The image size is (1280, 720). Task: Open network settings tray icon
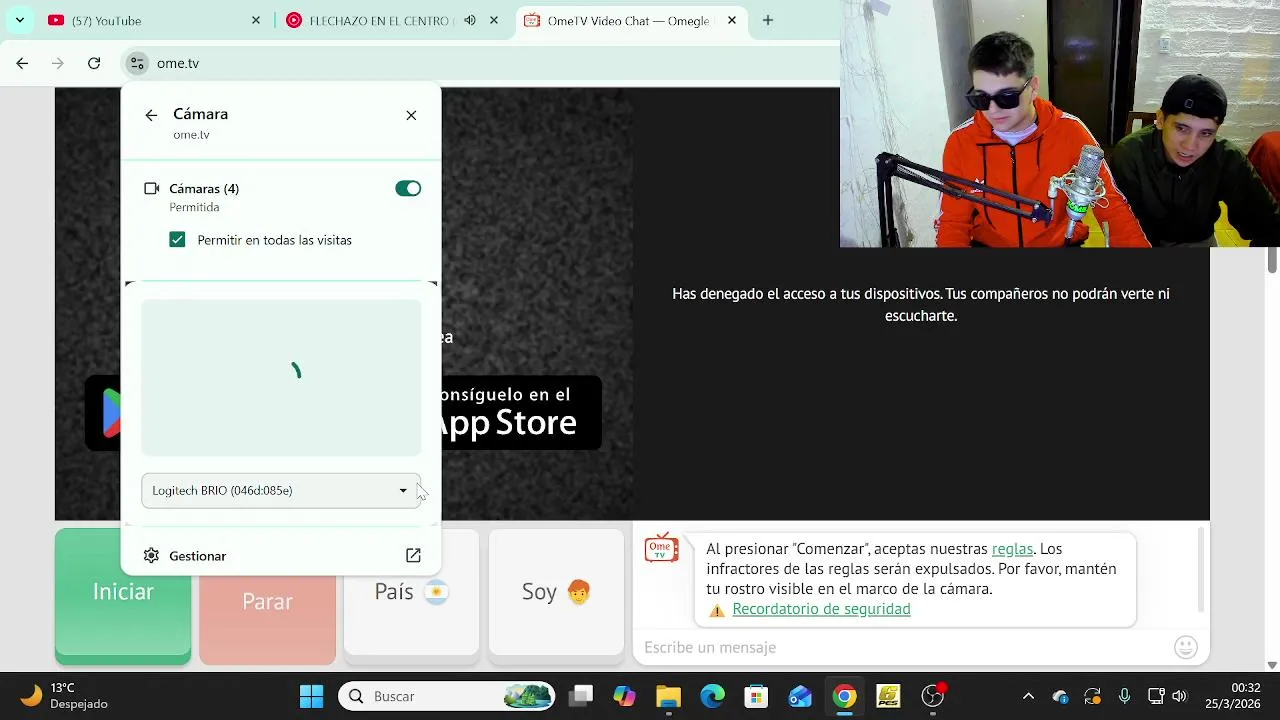click(1156, 696)
